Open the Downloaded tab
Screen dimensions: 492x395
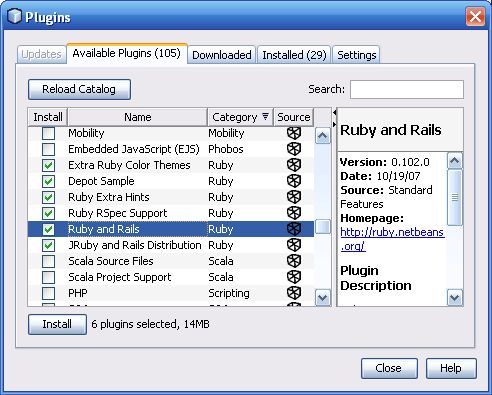click(x=222, y=55)
